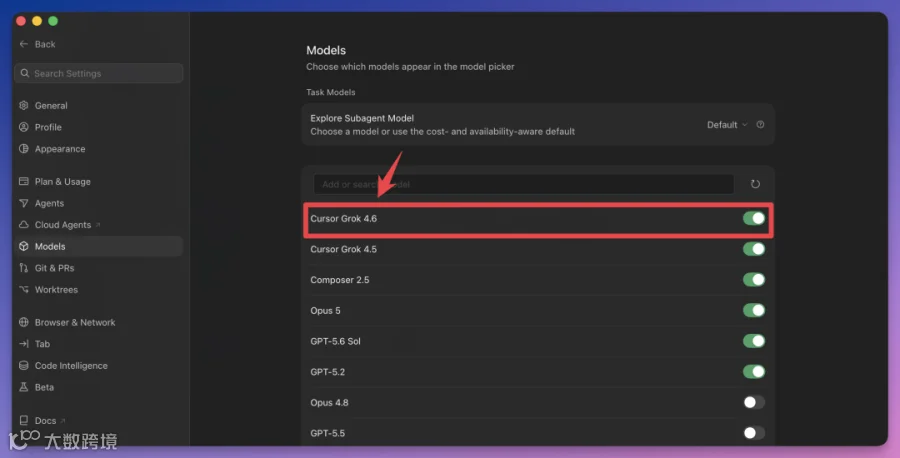Click the Beta flask icon
Screen dimensions: 900x458
[x=24, y=387]
